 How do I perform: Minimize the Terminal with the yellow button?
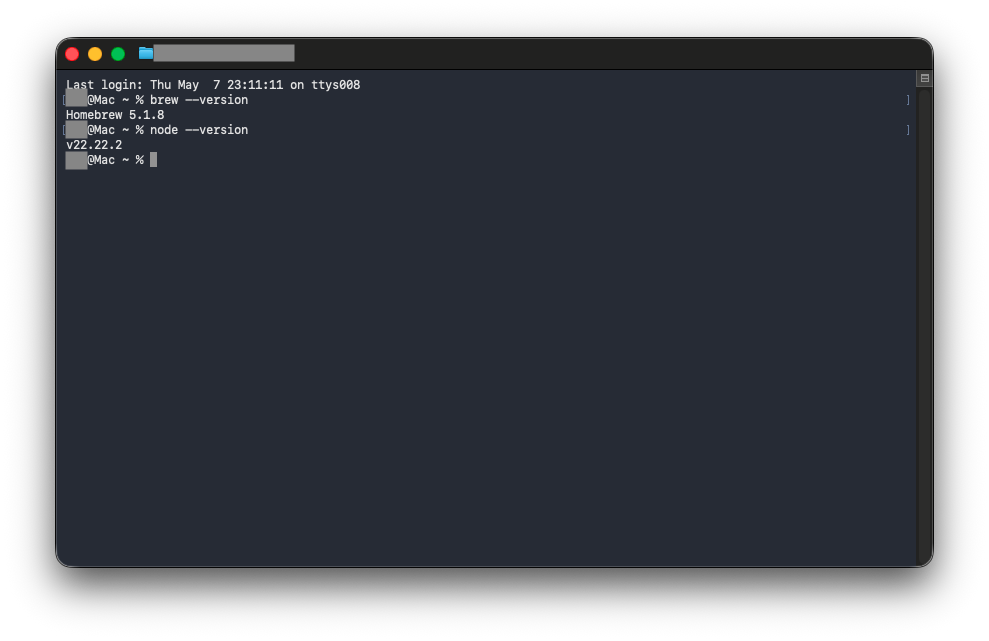click(x=95, y=54)
